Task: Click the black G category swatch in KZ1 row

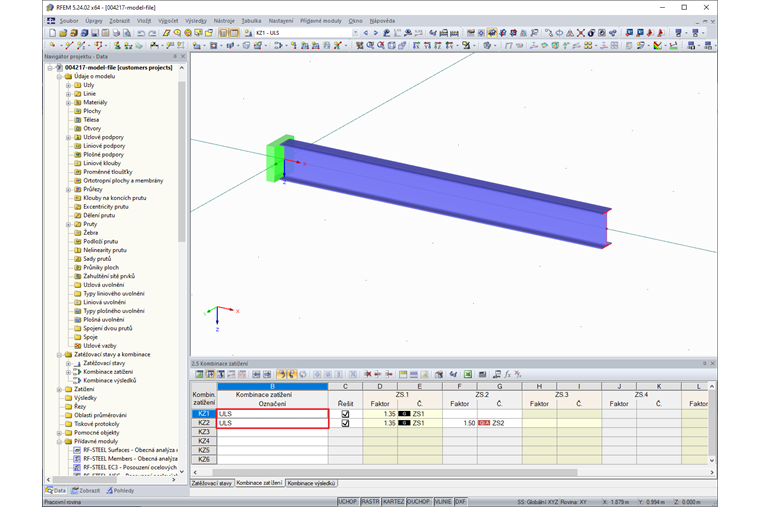Action: point(404,414)
